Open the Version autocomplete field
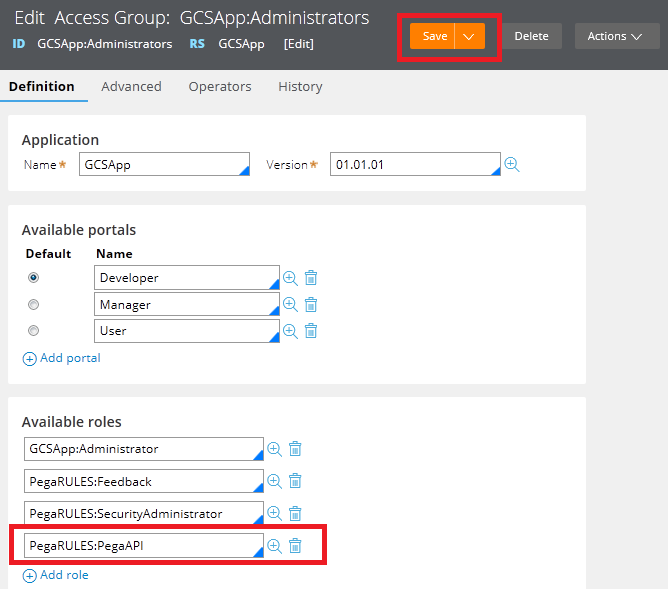This screenshot has height=589, width=668. click(x=415, y=164)
